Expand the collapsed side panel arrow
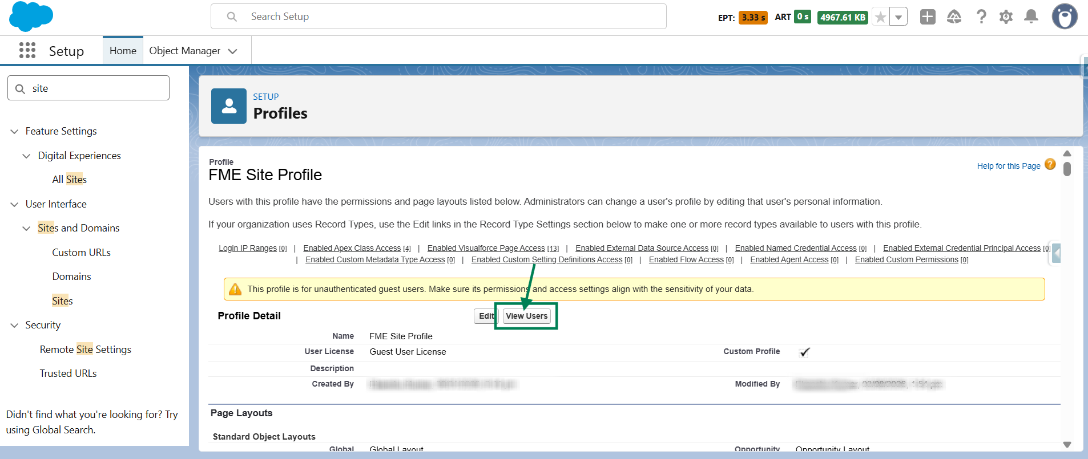This screenshot has width=1088, height=459. tap(1057, 254)
